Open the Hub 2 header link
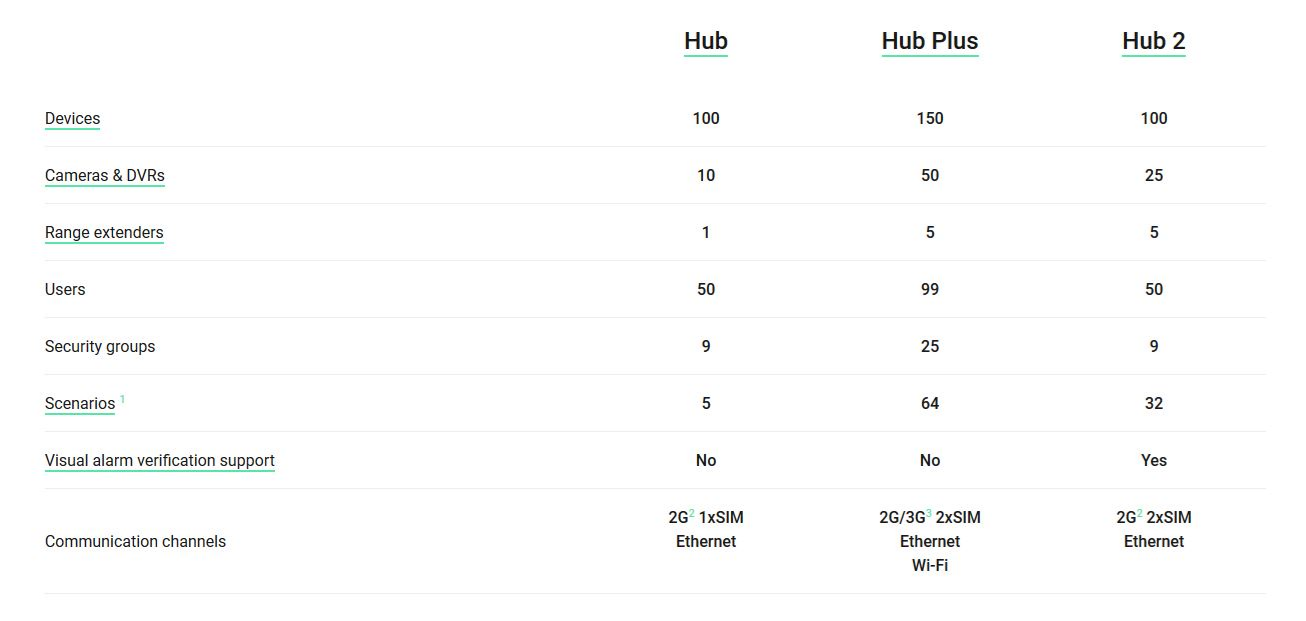The image size is (1306, 621). pyautogui.click(x=1153, y=41)
